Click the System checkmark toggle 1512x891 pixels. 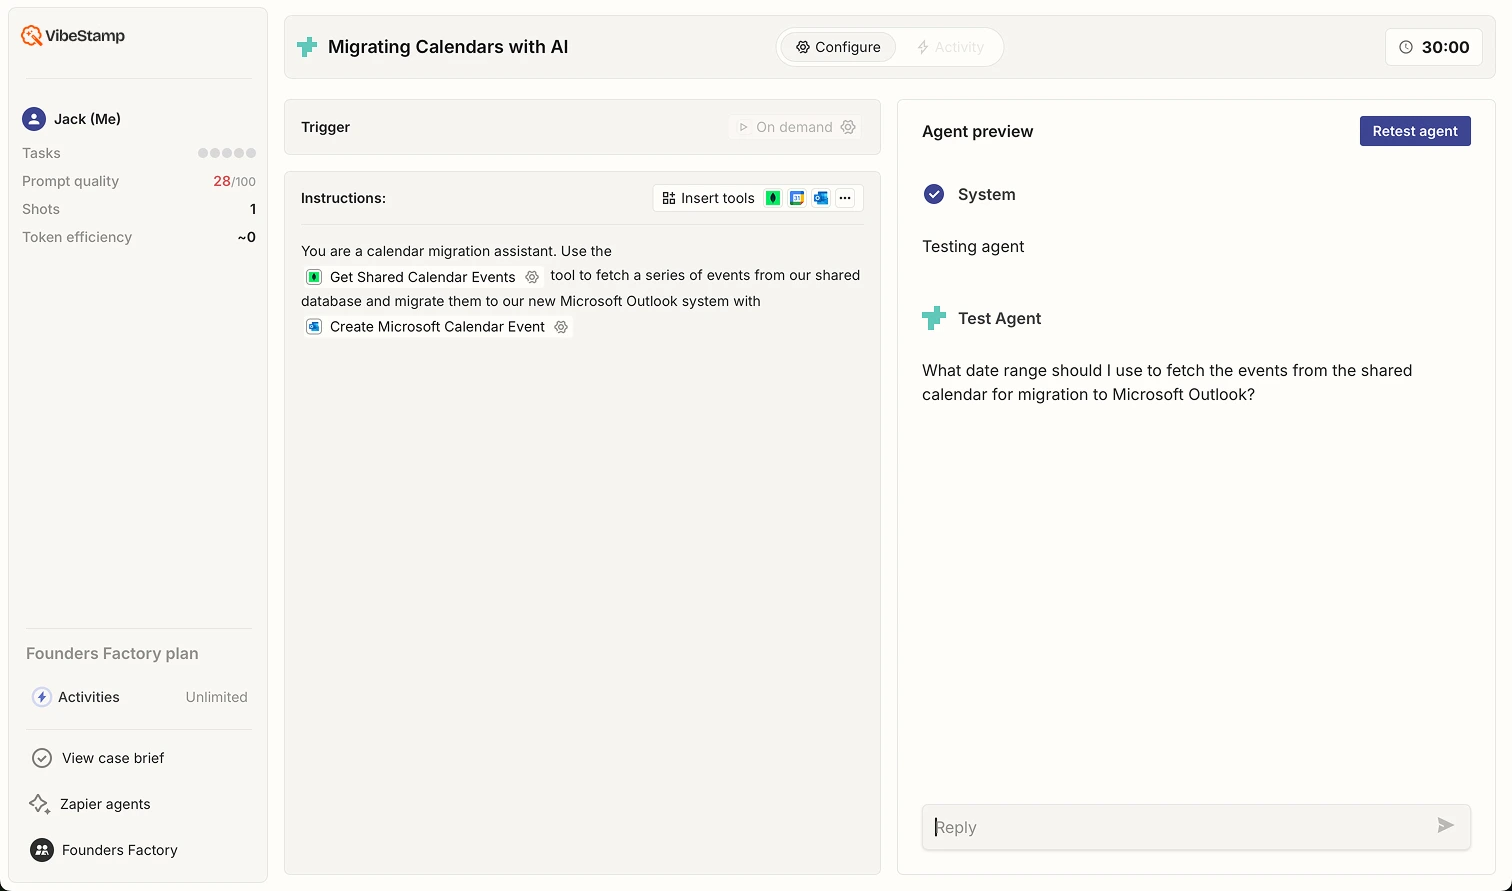(x=934, y=194)
